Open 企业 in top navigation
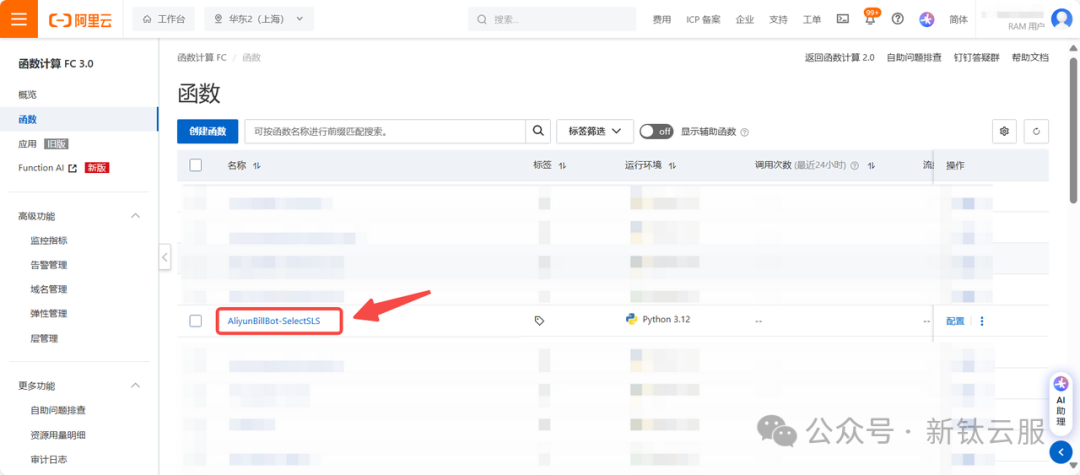The image size is (1080, 475). 745,19
